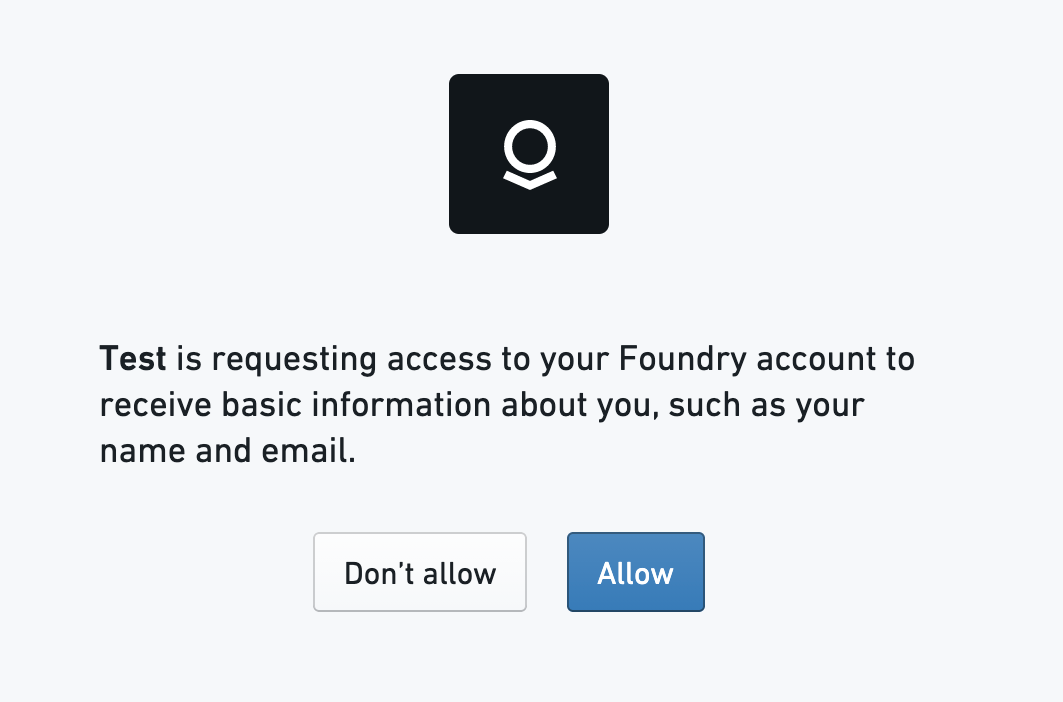Select the Foundry app logo at the top
The width and height of the screenshot is (1063, 702).
click(529, 154)
